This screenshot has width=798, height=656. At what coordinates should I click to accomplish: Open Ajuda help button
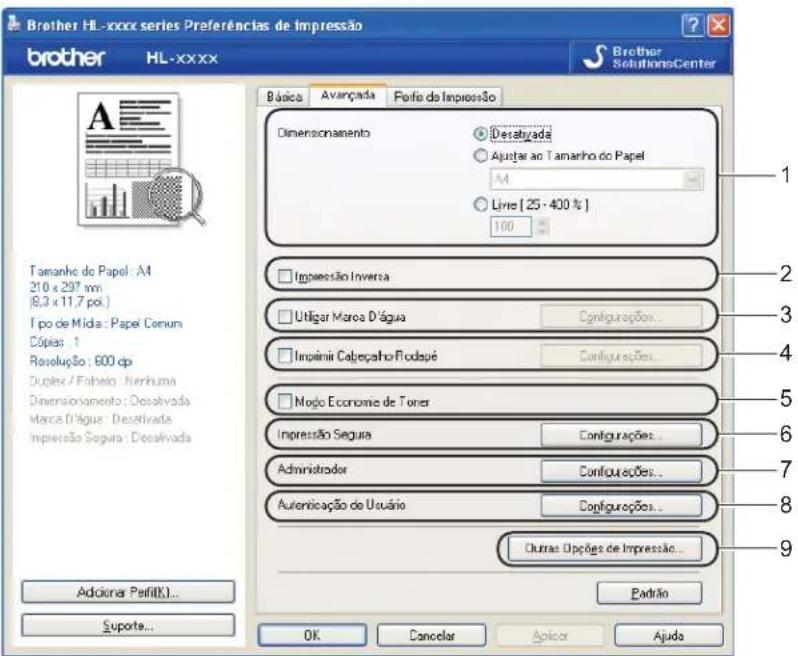tap(669, 635)
